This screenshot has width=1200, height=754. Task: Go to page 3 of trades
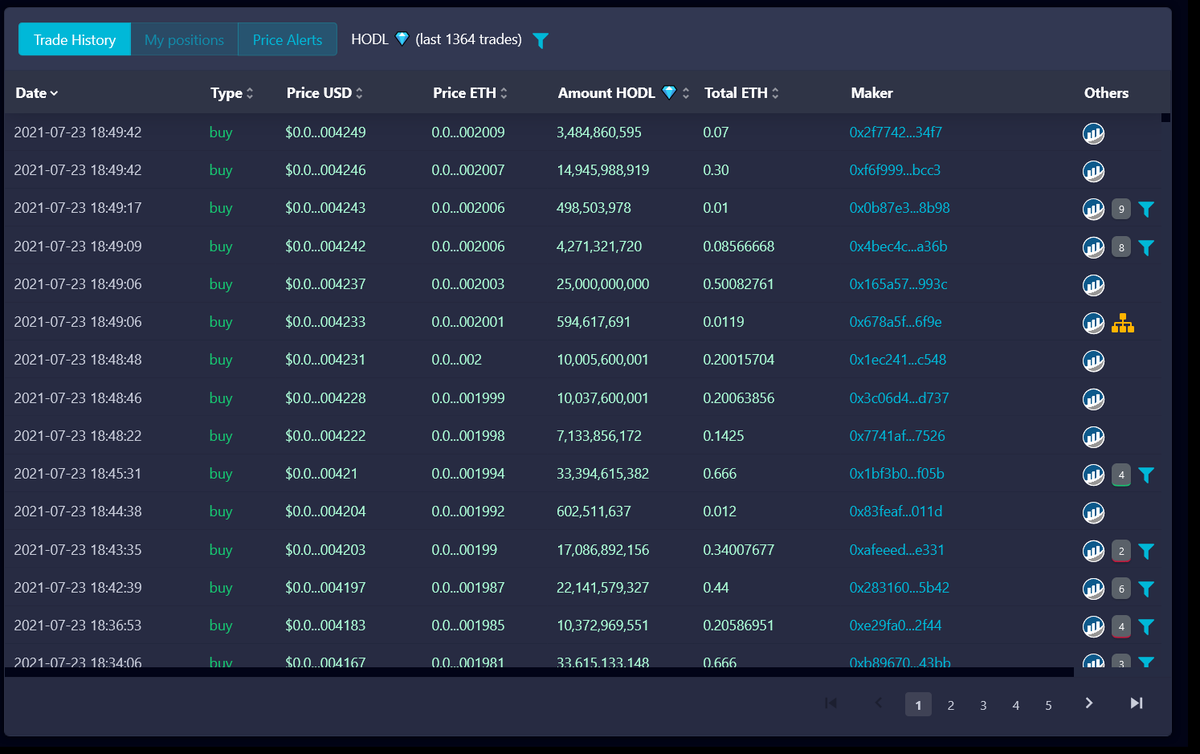pos(983,705)
